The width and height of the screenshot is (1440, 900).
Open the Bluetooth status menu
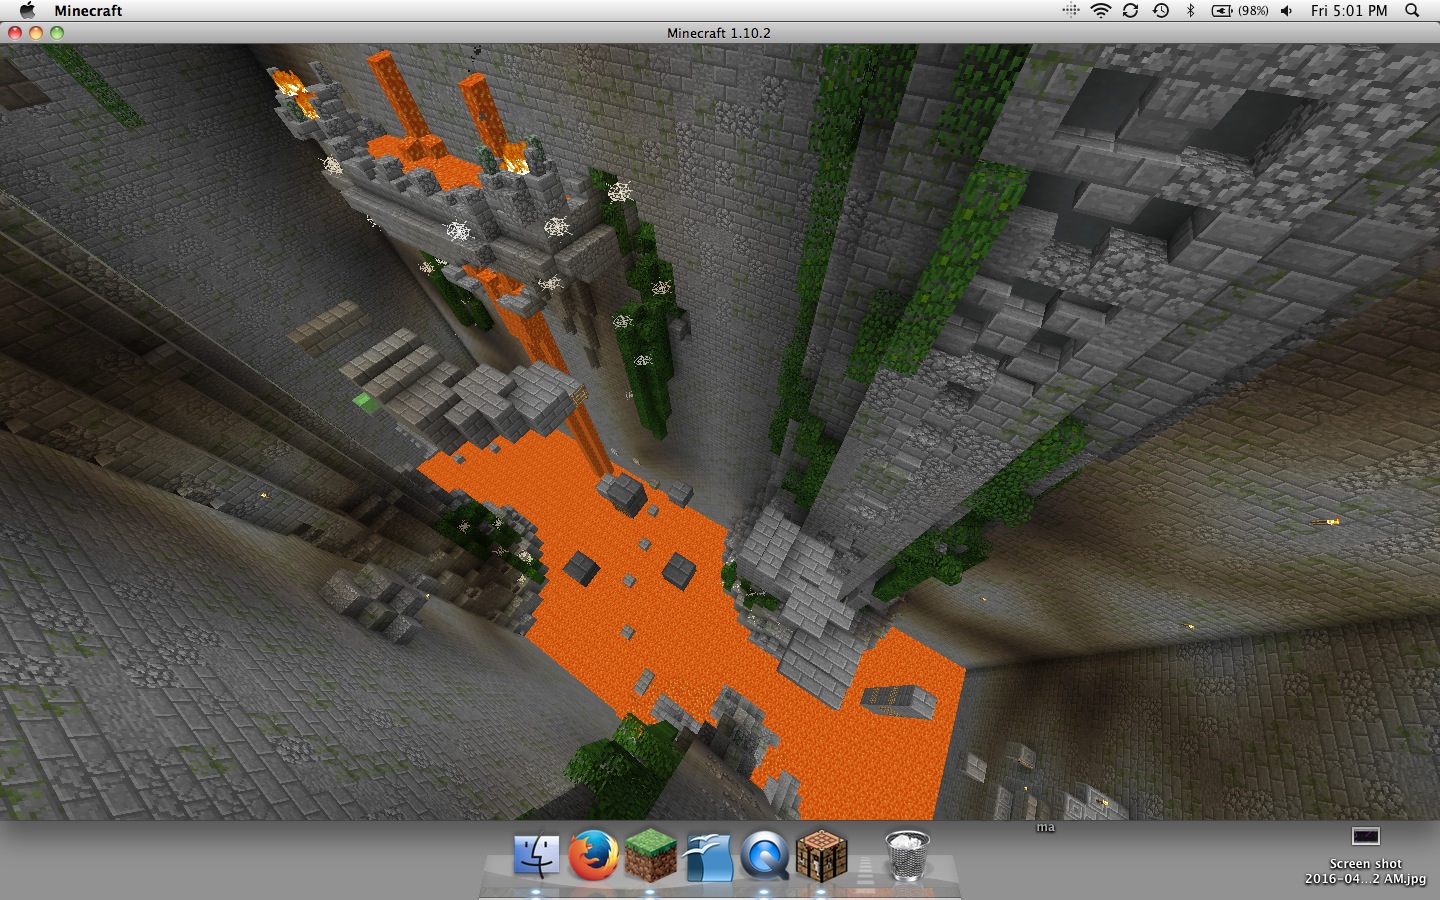coord(1190,10)
